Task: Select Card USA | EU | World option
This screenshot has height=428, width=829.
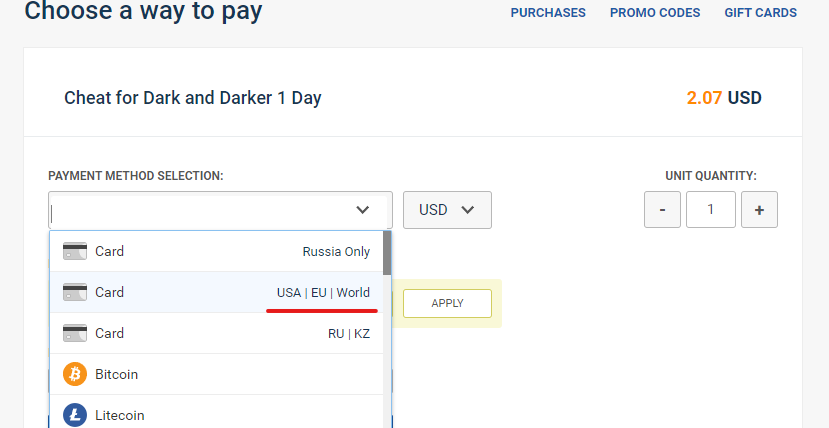Action: point(216,292)
